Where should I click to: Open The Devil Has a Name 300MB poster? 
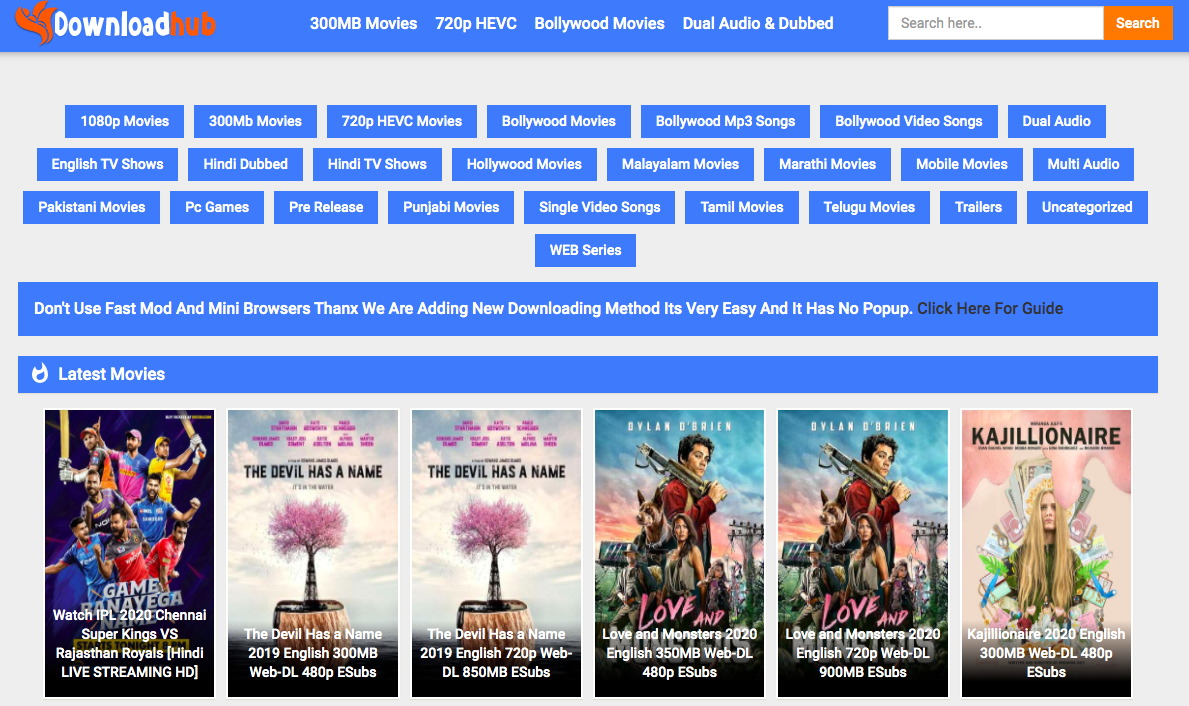(313, 552)
